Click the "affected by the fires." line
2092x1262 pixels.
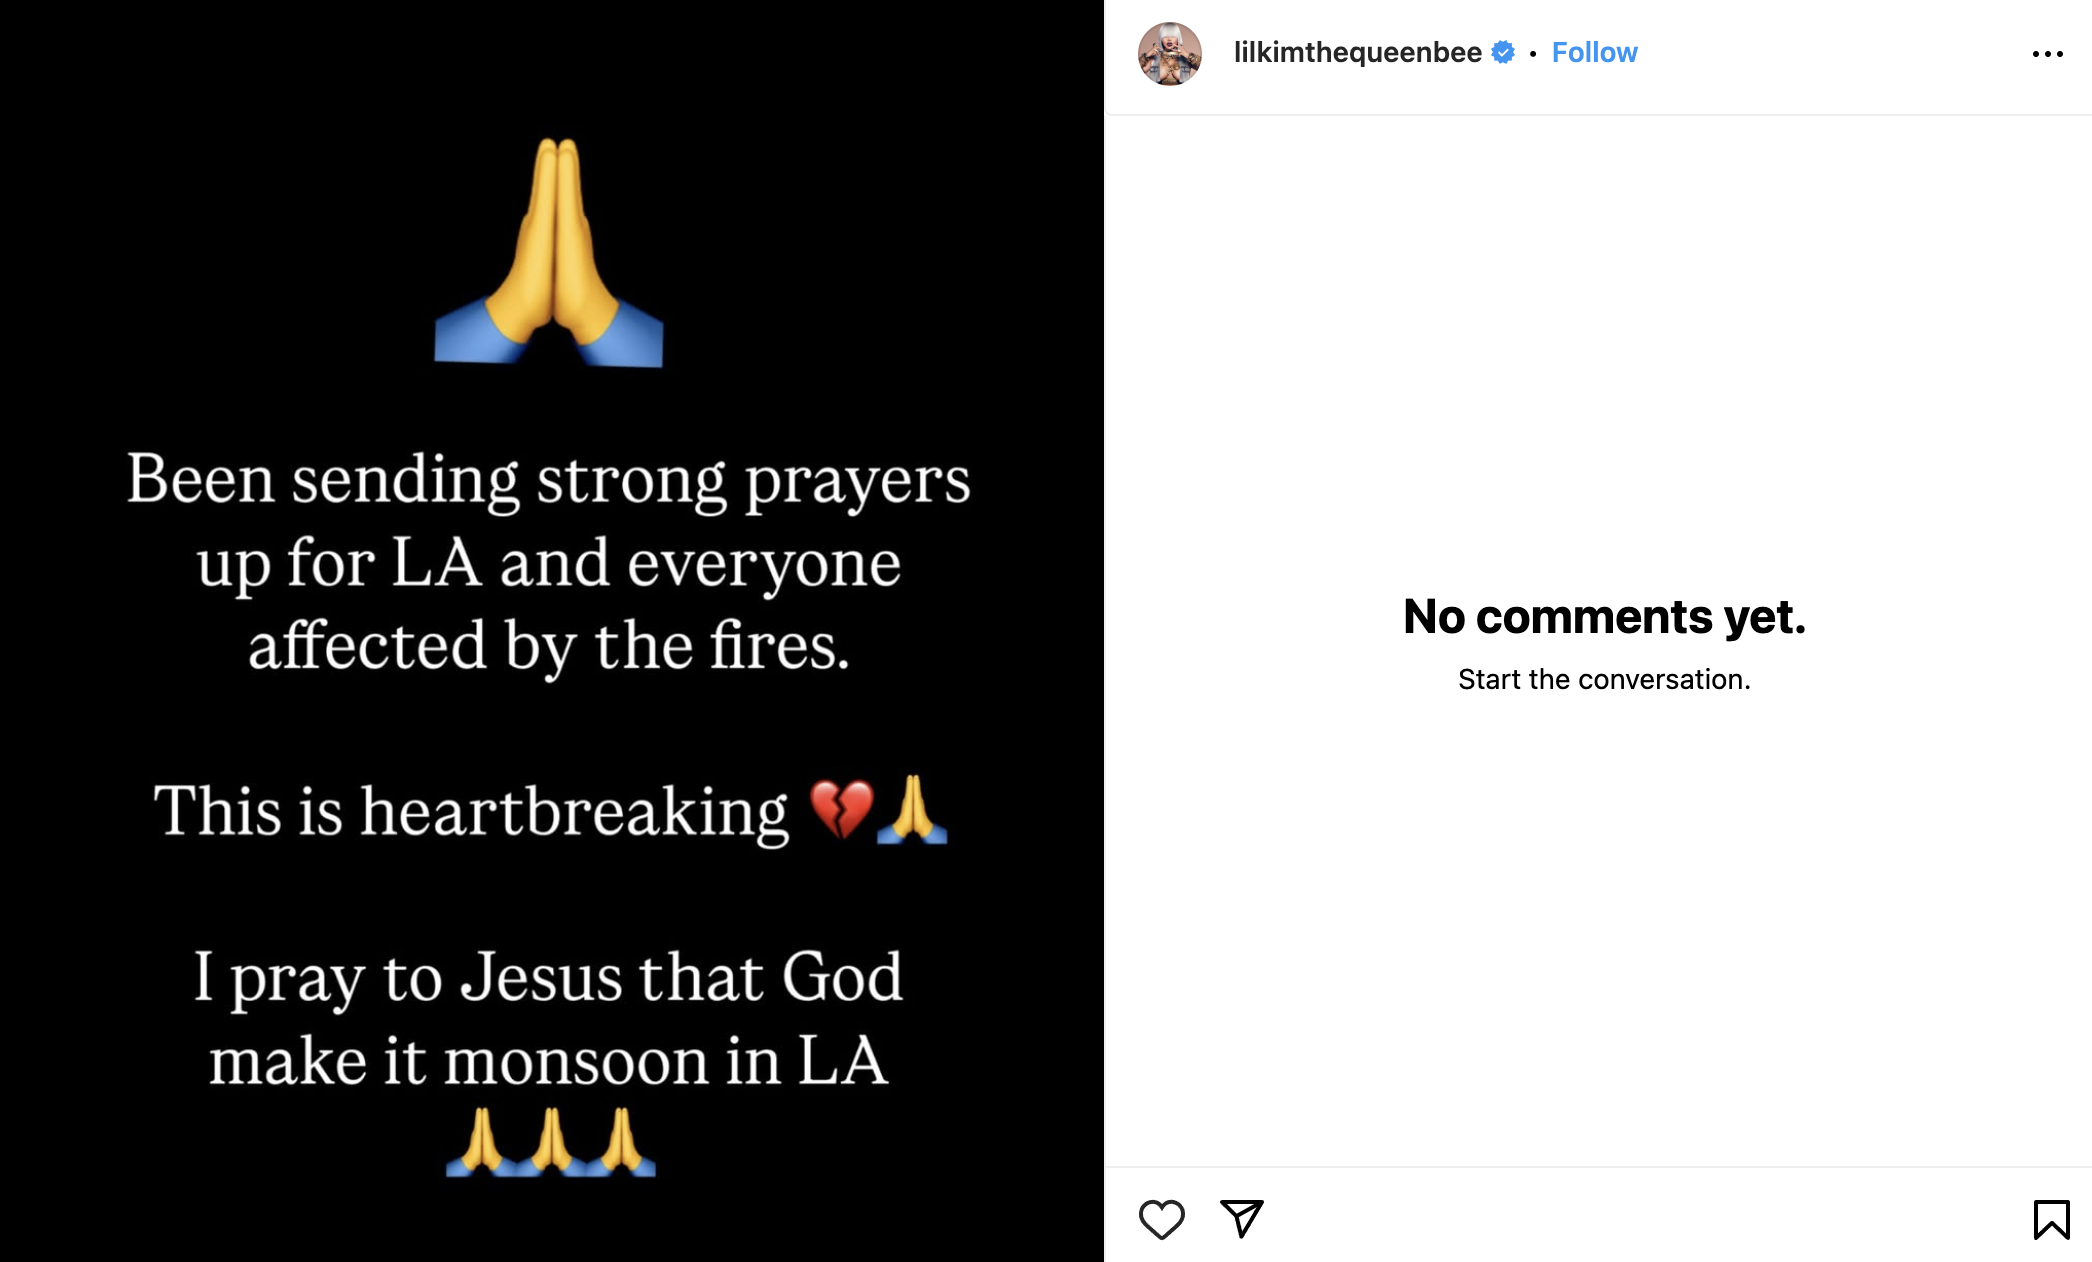point(548,647)
